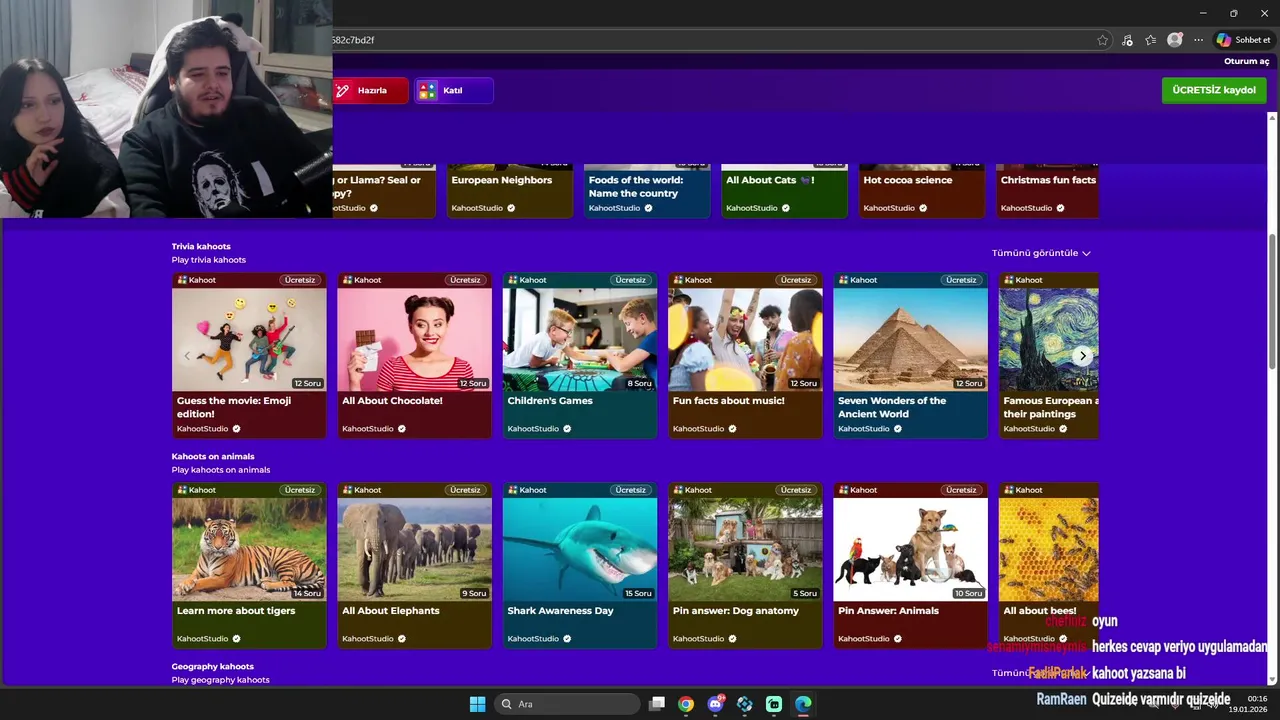Open the browser three-dot settings menu
The height and width of the screenshot is (720, 1280).
tap(1198, 40)
